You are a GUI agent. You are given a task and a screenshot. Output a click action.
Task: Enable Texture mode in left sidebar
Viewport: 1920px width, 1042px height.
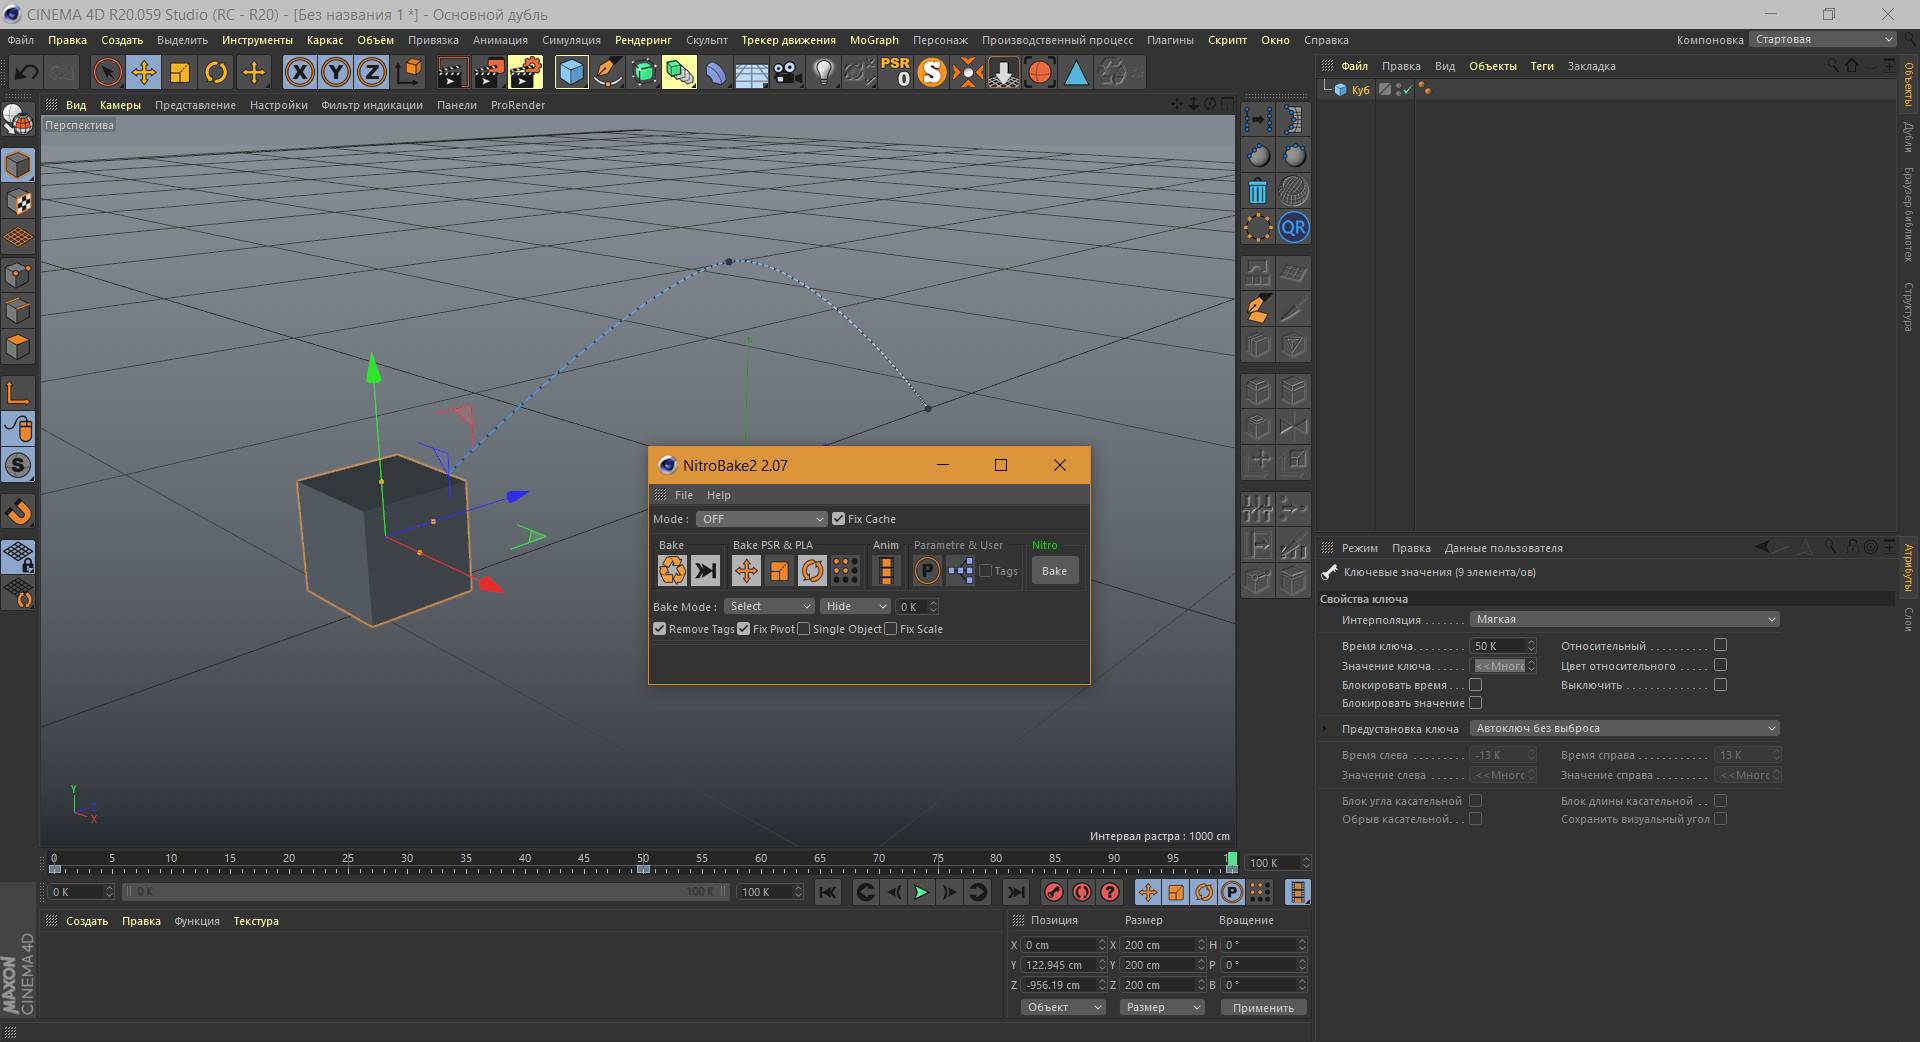(18, 202)
